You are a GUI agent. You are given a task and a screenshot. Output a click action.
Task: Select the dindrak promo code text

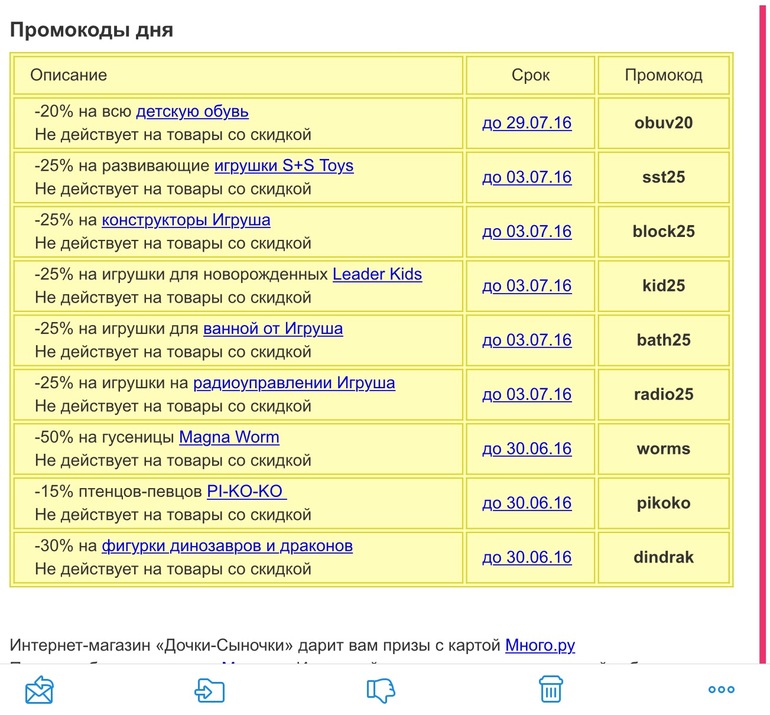click(x=664, y=558)
